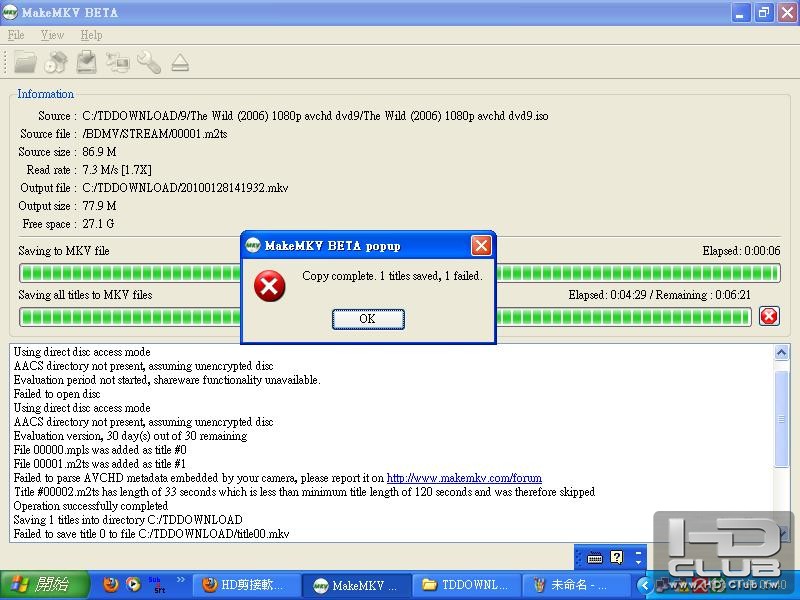Click log line 'Operation successfully completed'
This screenshot has height=600, width=800.
[91, 506]
